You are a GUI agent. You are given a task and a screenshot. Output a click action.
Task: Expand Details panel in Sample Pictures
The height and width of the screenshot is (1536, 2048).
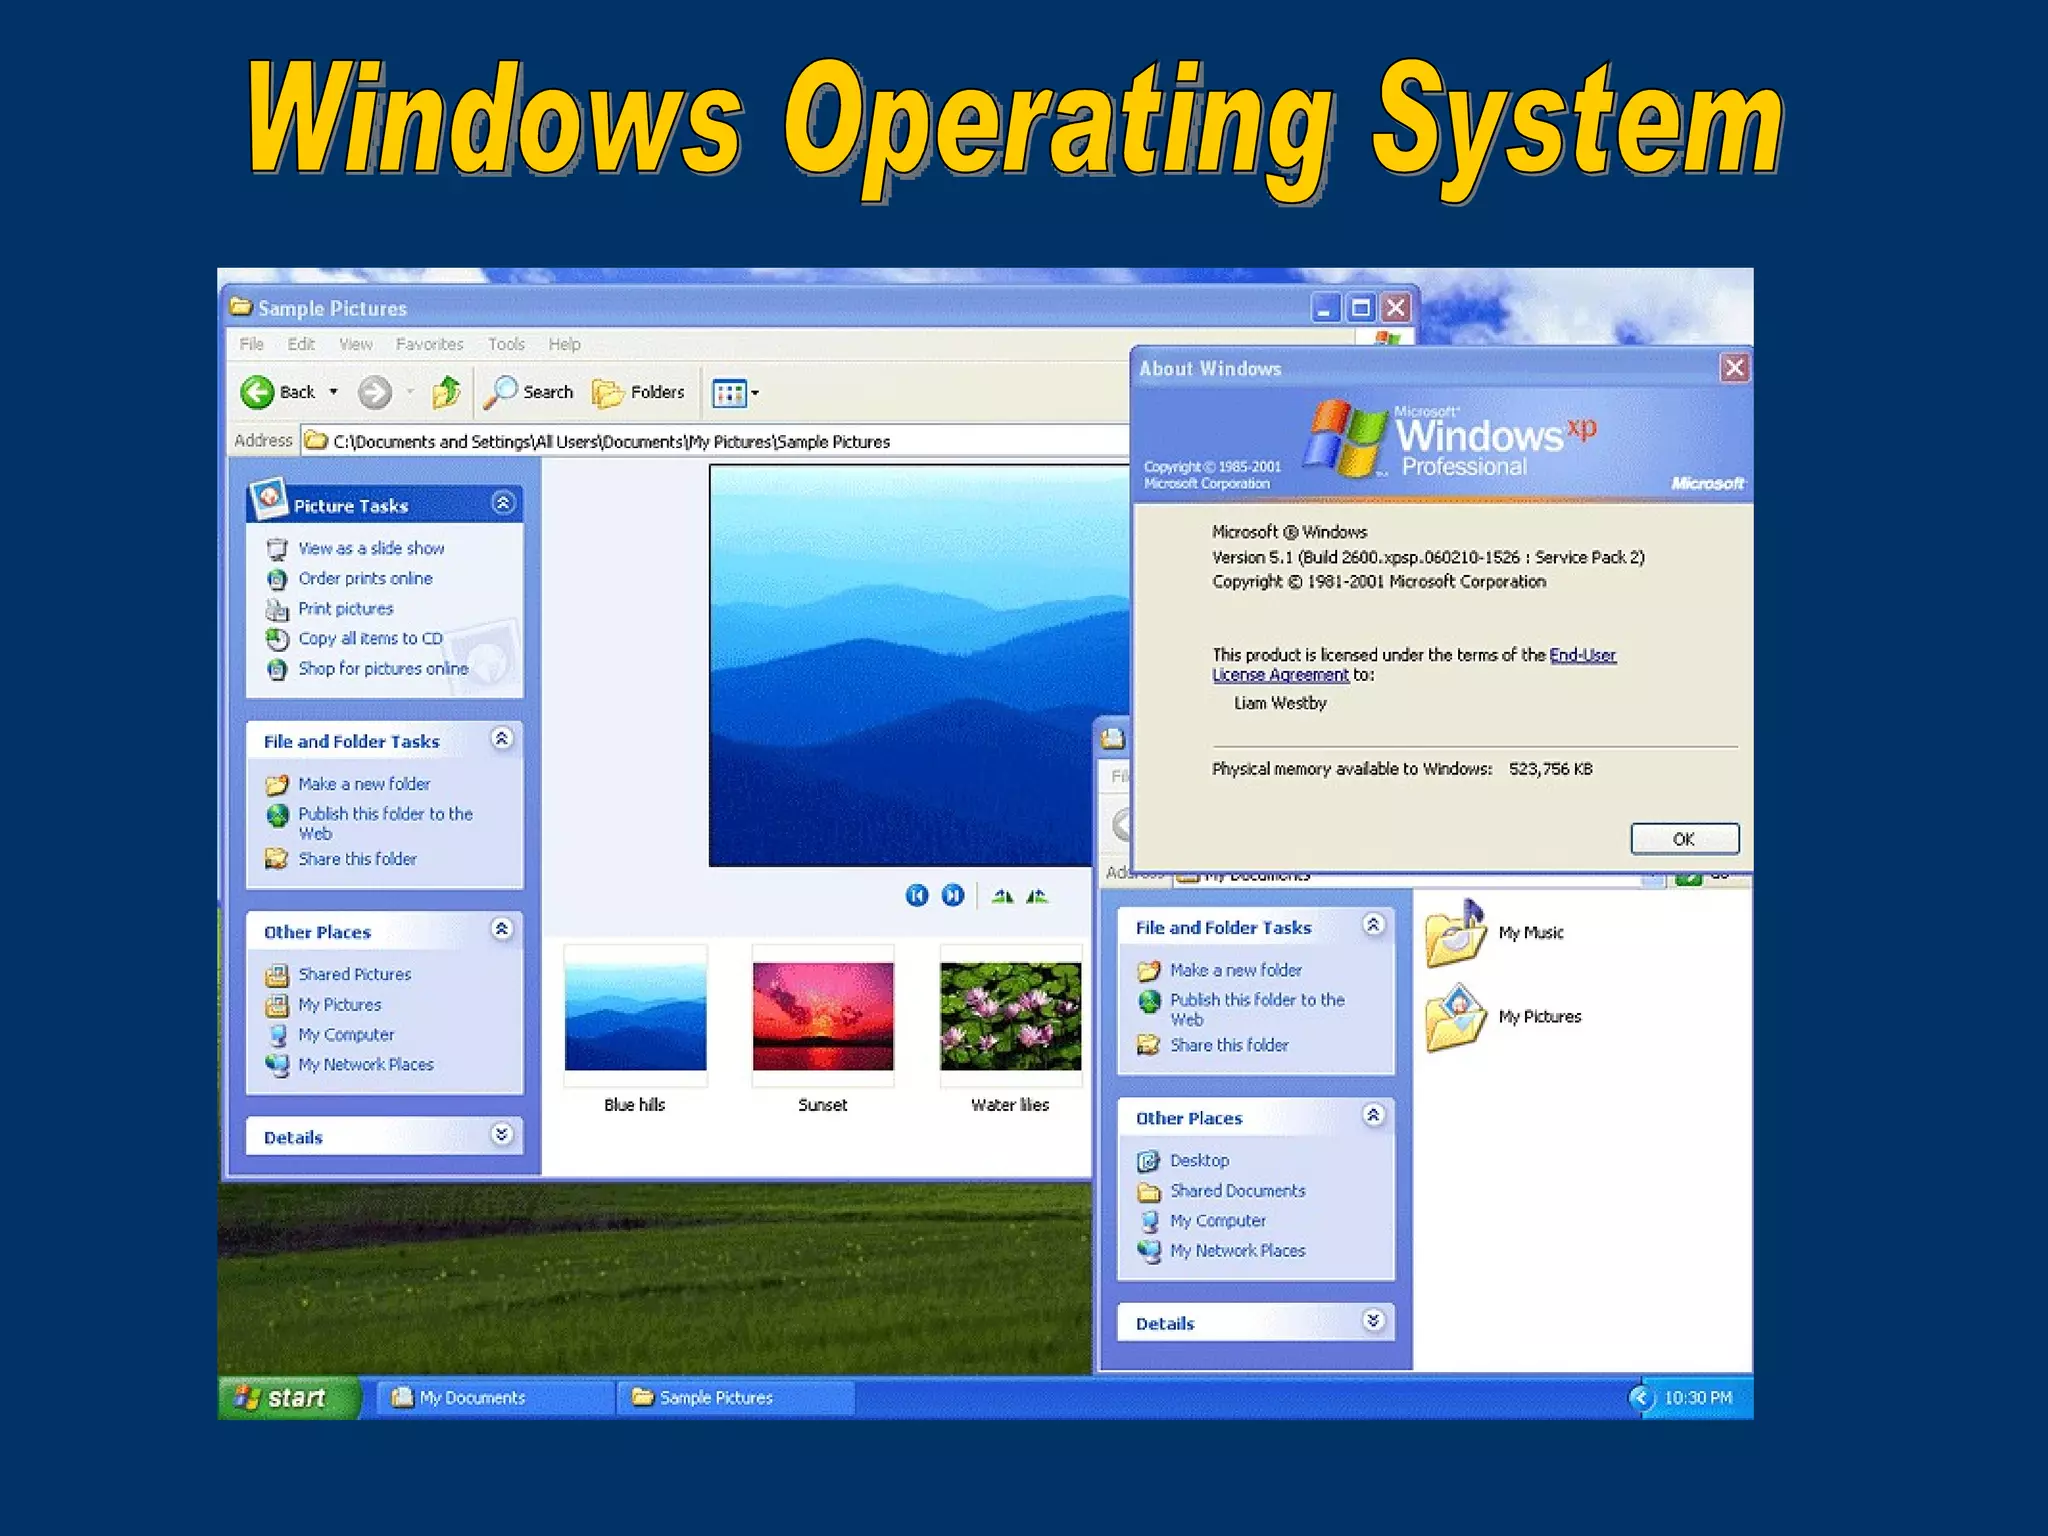[502, 1134]
